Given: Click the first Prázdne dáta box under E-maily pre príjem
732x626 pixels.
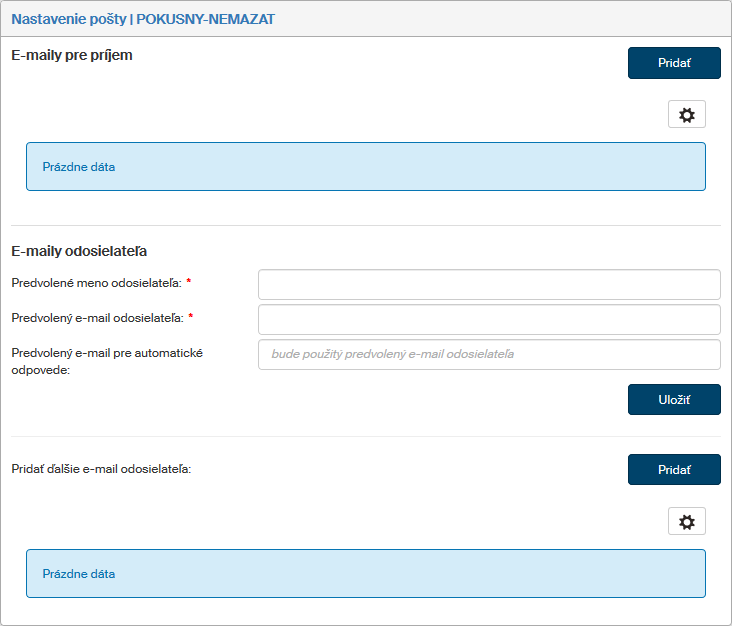Looking at the screenshot, I should tap(365, 166).
